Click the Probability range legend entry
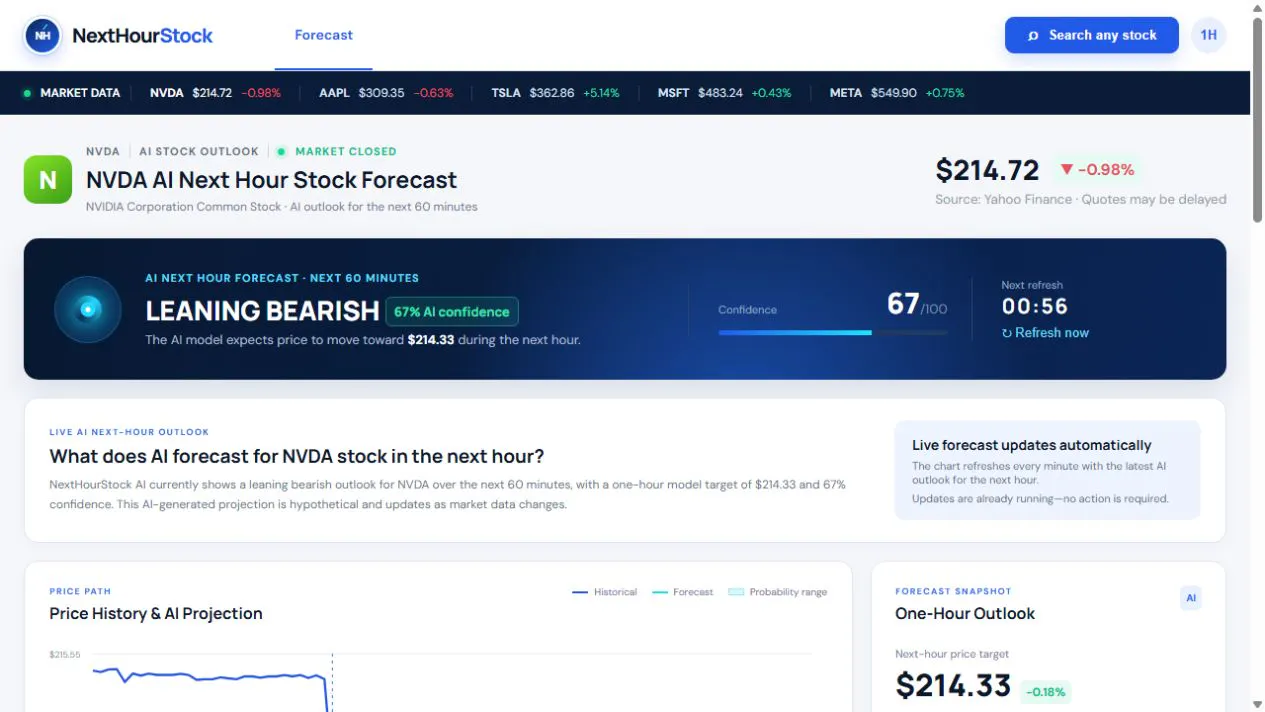 (x=778, y=592)
